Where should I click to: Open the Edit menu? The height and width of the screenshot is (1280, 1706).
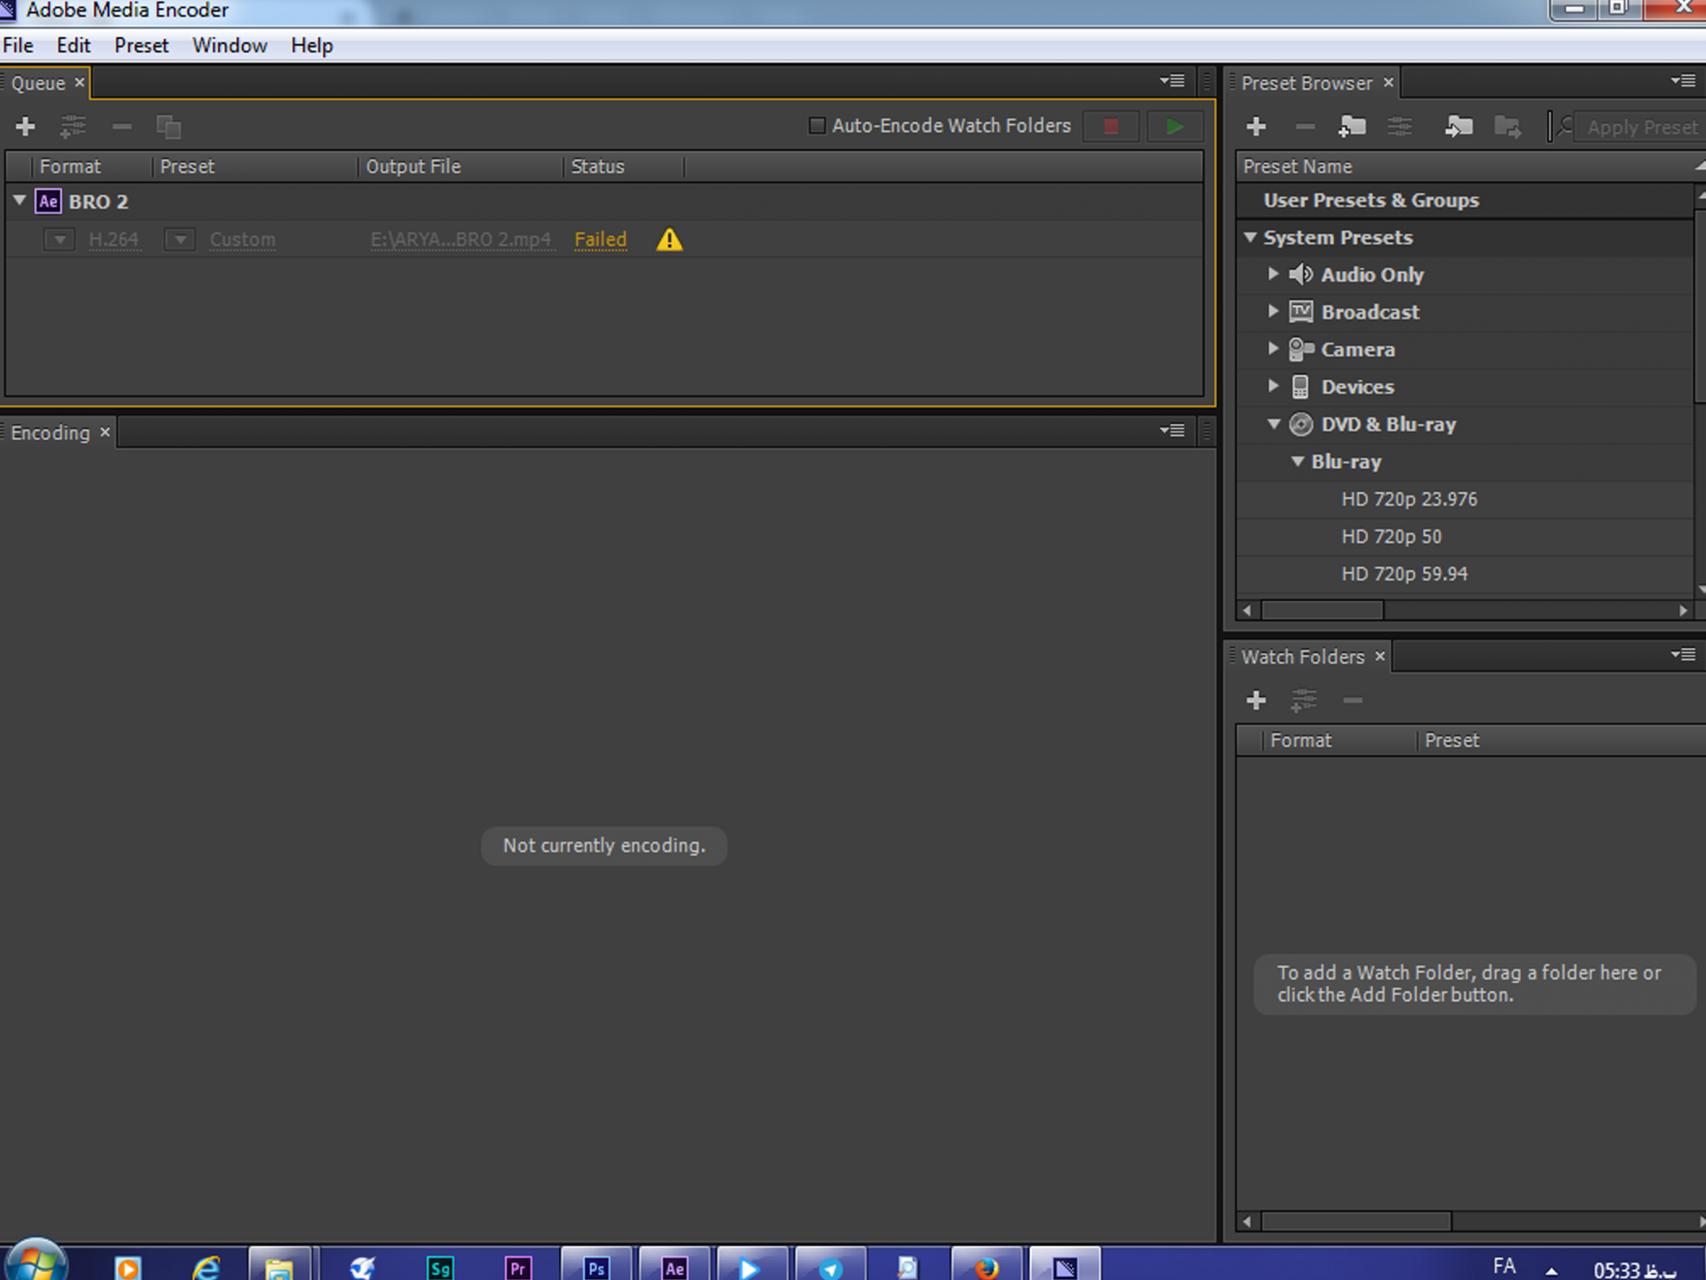point(73,46)
